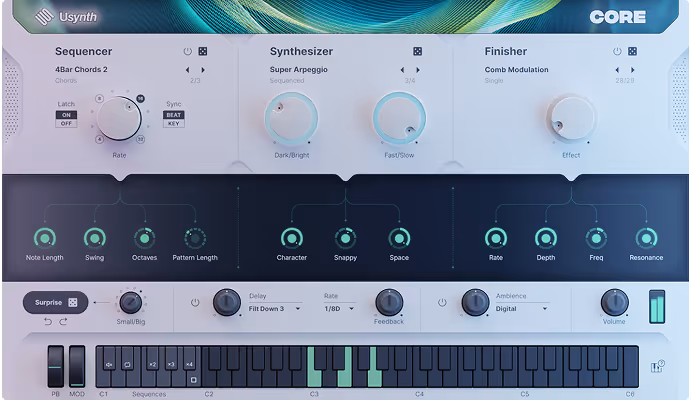Click the Ambience amount knob

(x=475, y=302)
